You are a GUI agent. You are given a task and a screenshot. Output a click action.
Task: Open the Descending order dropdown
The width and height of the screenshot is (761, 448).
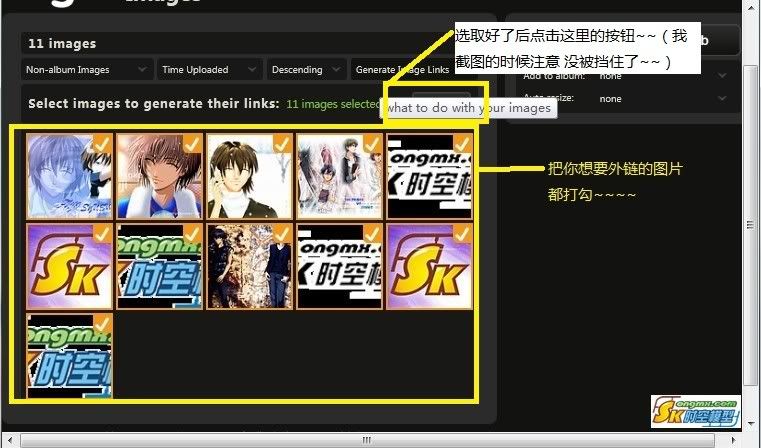pyautogui.click(x=306, y=69)
